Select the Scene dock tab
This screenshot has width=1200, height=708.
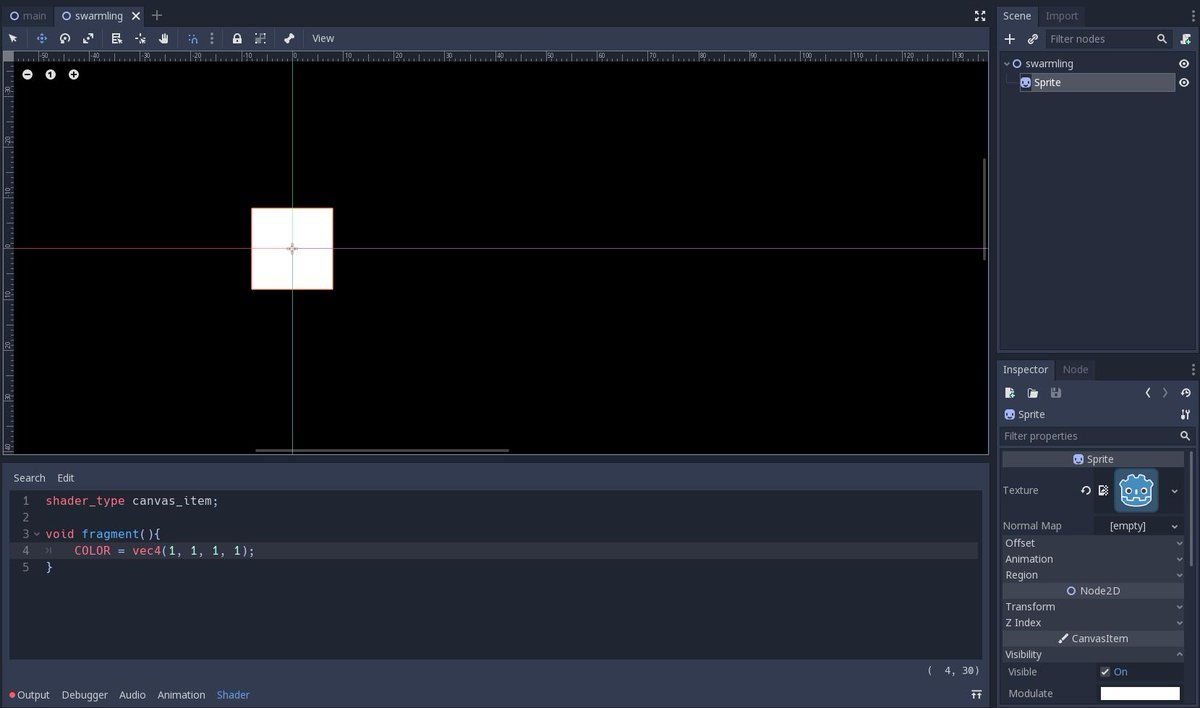tap(1017, 15)
